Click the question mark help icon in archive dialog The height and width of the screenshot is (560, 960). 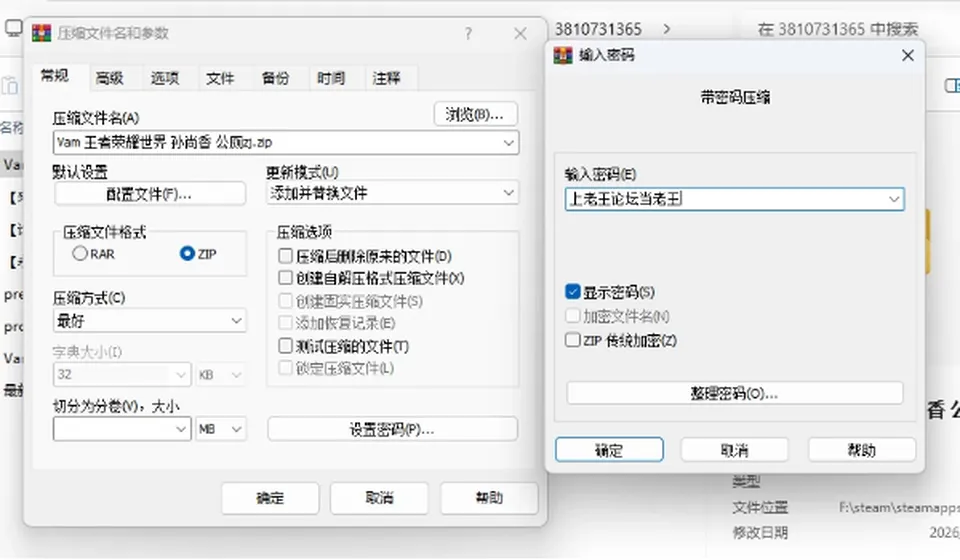pyautogui.click(x=468, y=34)
